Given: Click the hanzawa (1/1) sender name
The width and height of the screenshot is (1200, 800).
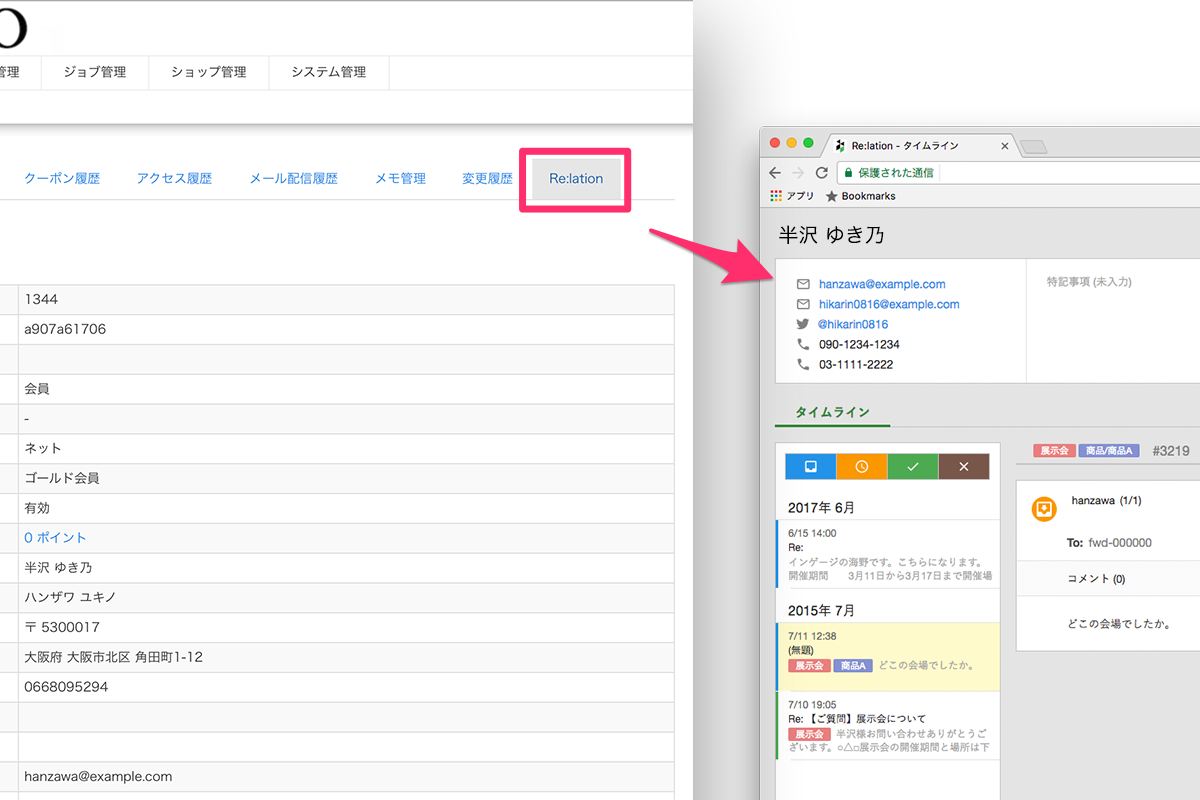Looking at the screenshot, I should (x=1106, y=499).
